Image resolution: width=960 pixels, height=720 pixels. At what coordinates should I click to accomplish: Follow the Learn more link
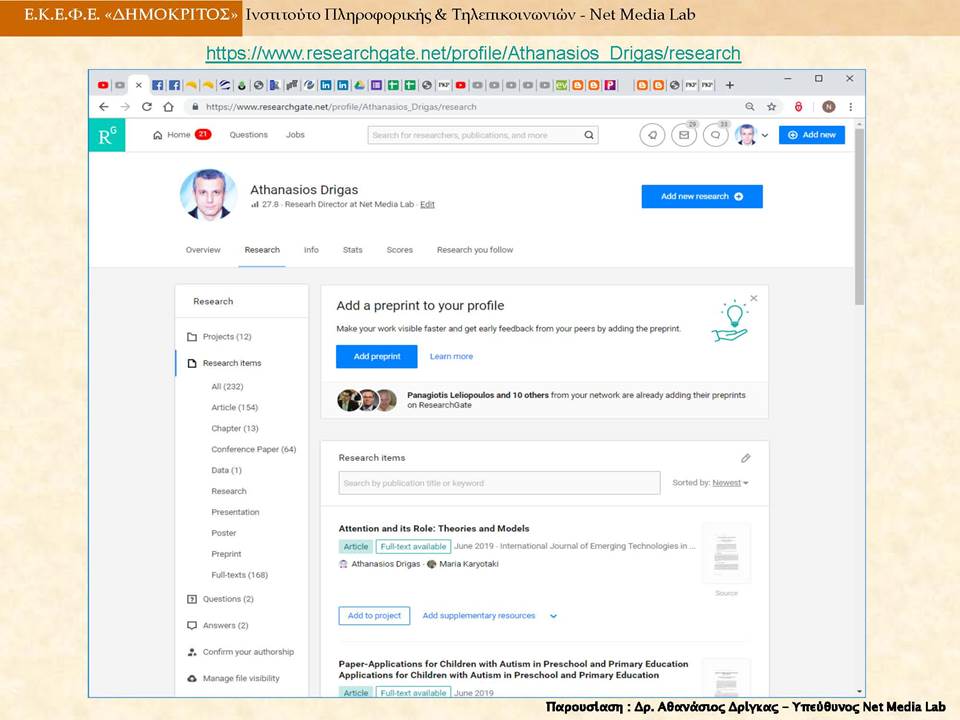451,356
